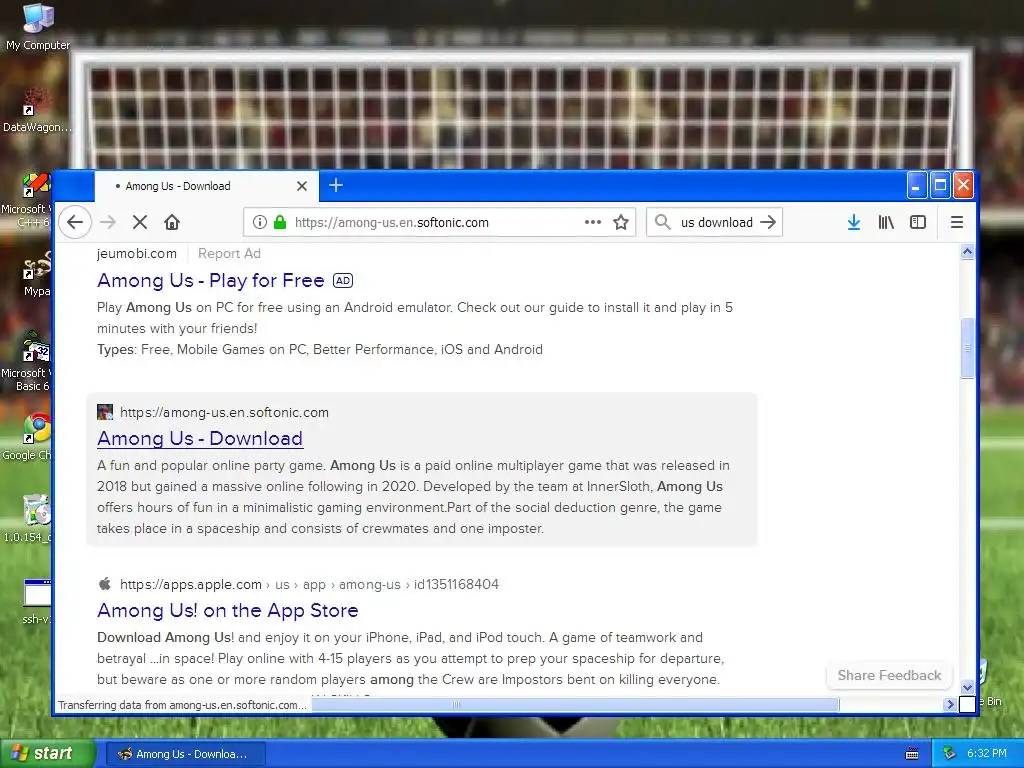The height and width of the screenshot is (768, 1024).
Task: Go back to the previous page
Action: click(x=75, y=222)
